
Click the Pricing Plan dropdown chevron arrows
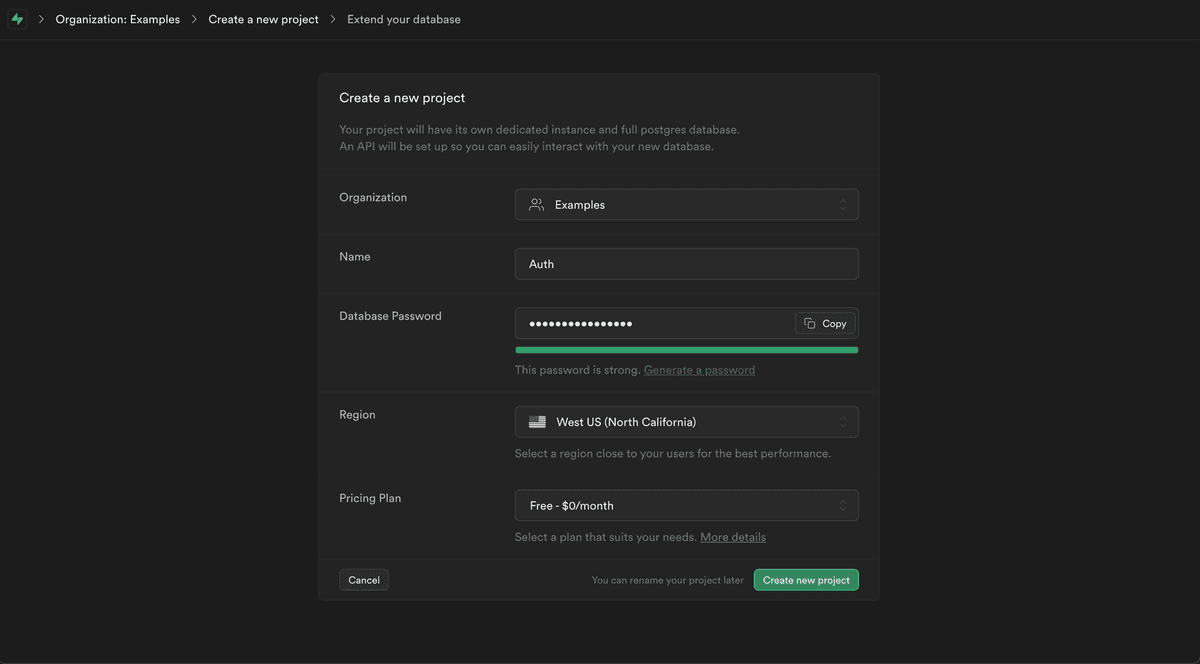843,506
